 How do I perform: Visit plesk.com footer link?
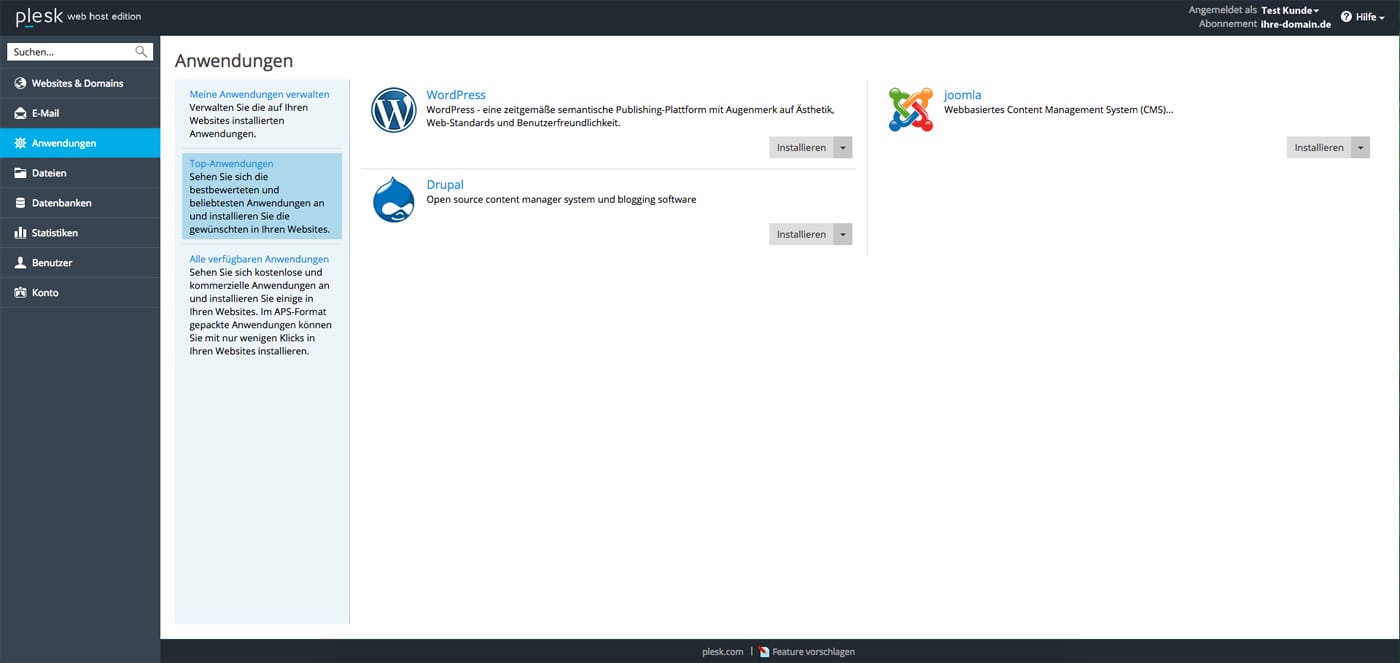(723, 651)
